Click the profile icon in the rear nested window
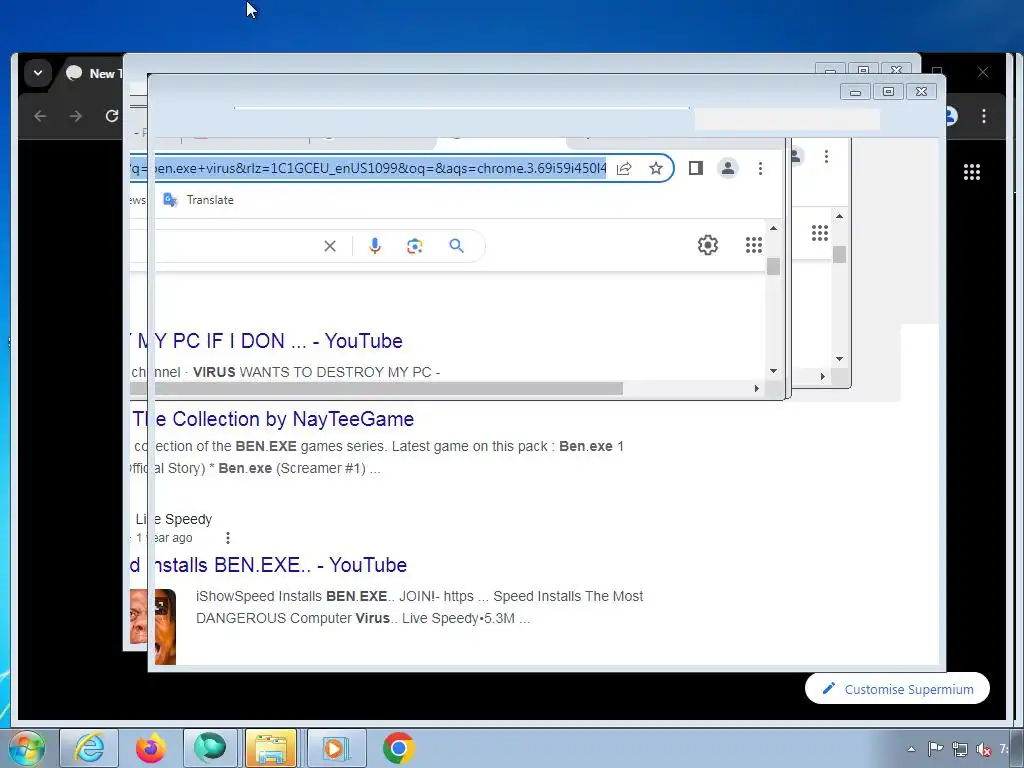1024x768 pixels. [x=795, y=157]
